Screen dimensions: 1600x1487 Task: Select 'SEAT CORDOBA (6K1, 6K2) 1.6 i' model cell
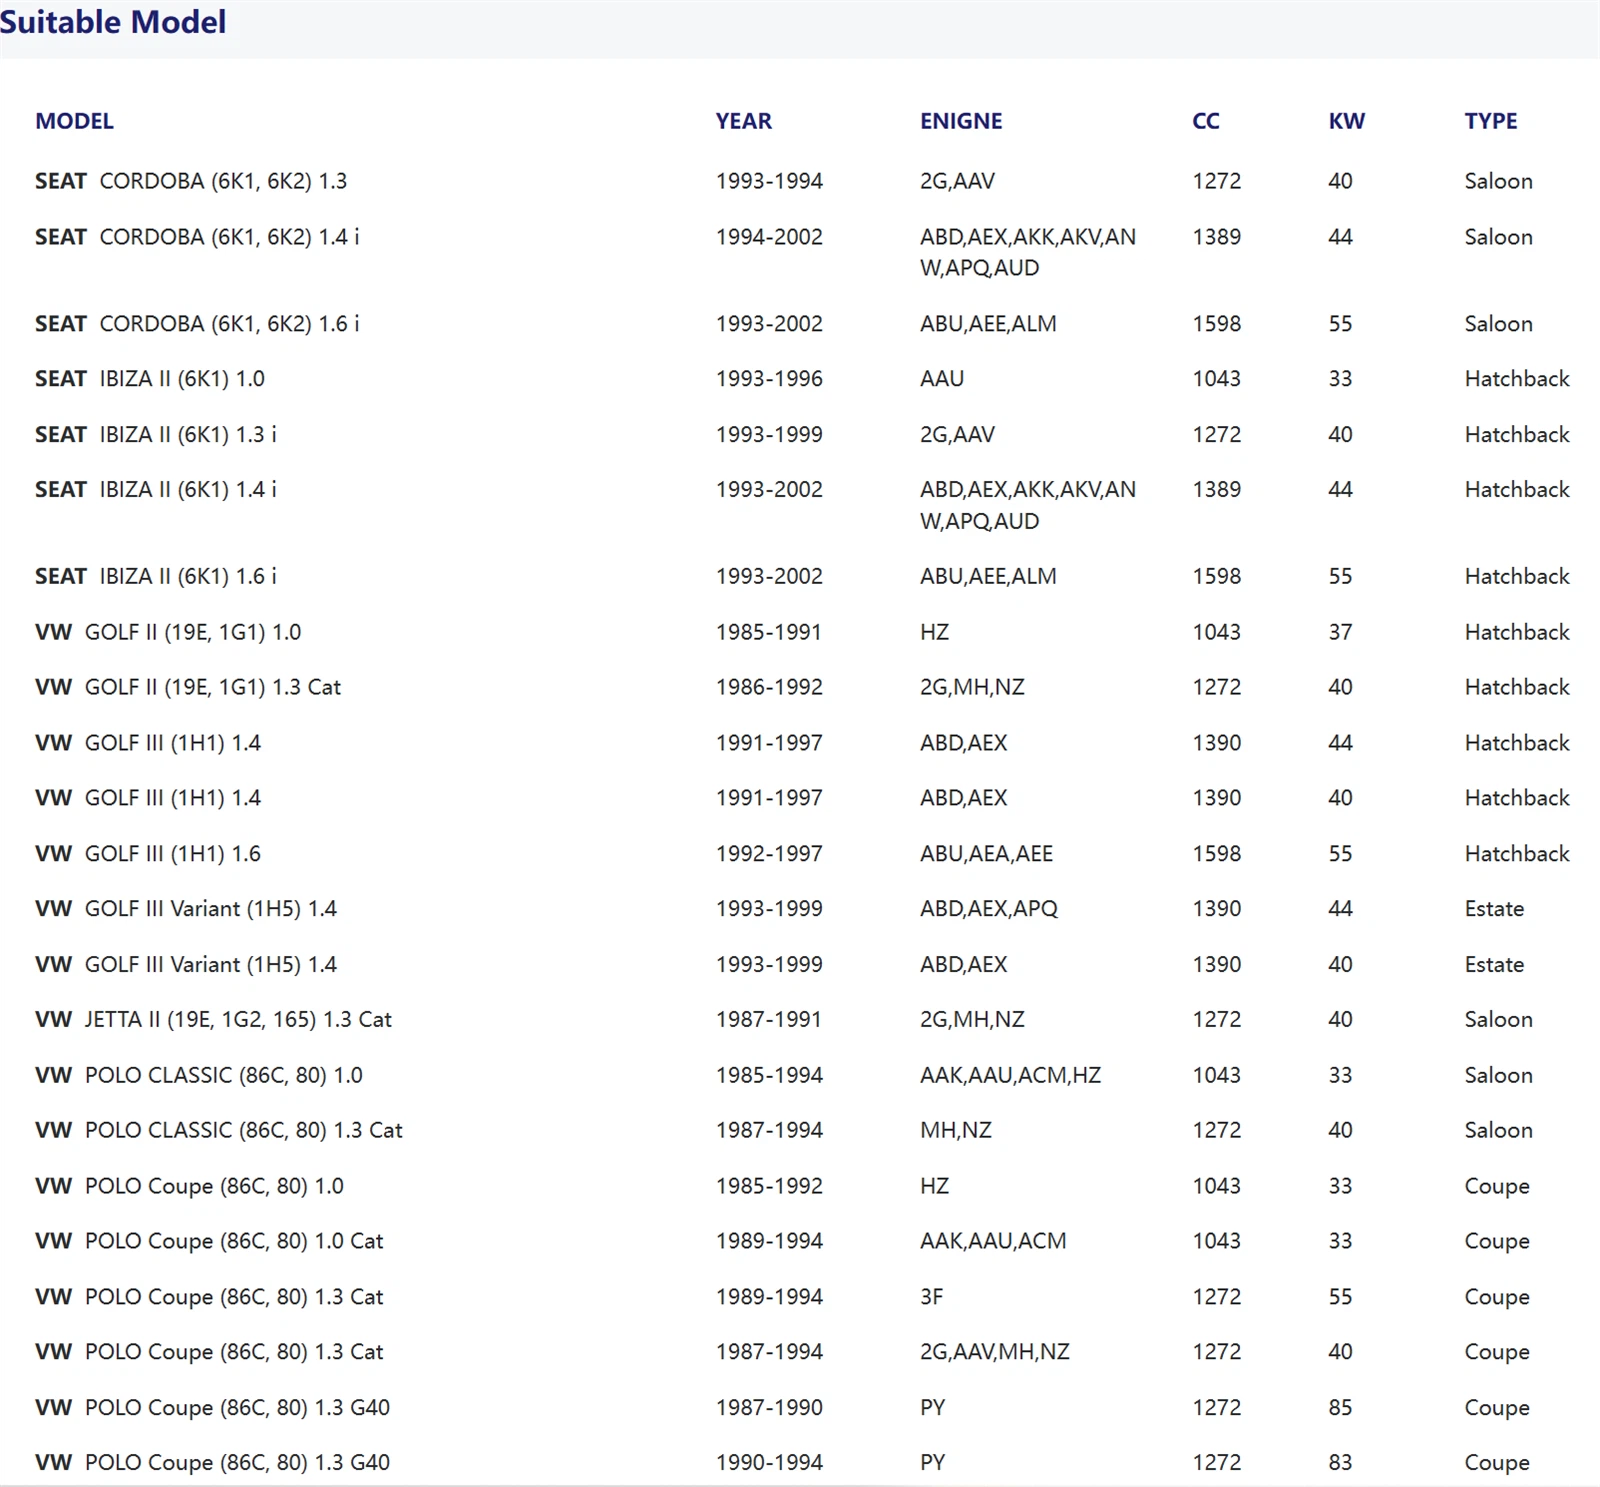(x=197, y=324)
